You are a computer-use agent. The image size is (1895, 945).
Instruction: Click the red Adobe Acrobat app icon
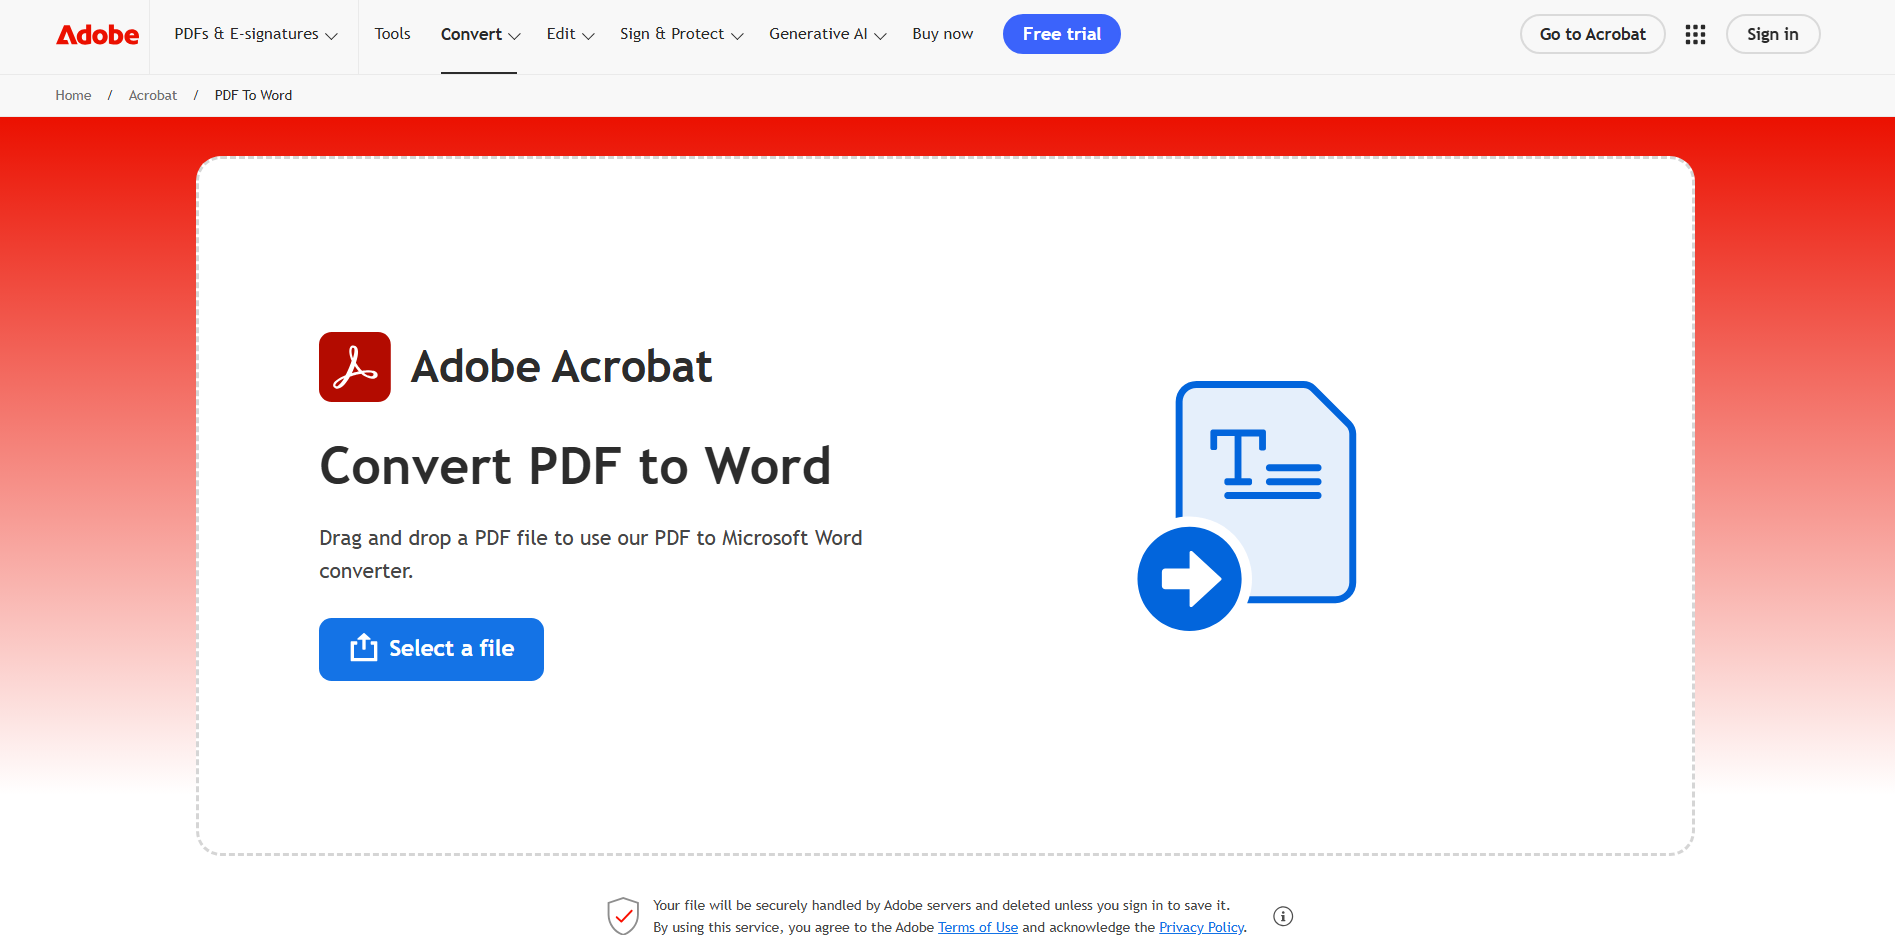355,367
